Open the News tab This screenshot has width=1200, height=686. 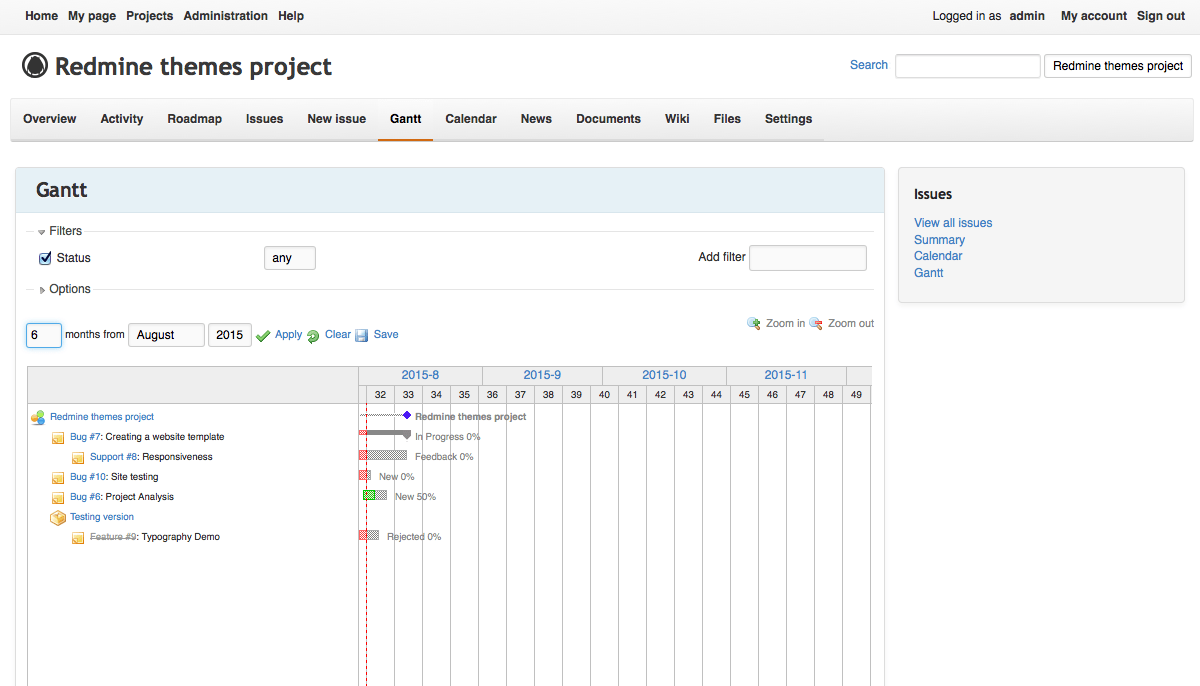click(536, 119)
